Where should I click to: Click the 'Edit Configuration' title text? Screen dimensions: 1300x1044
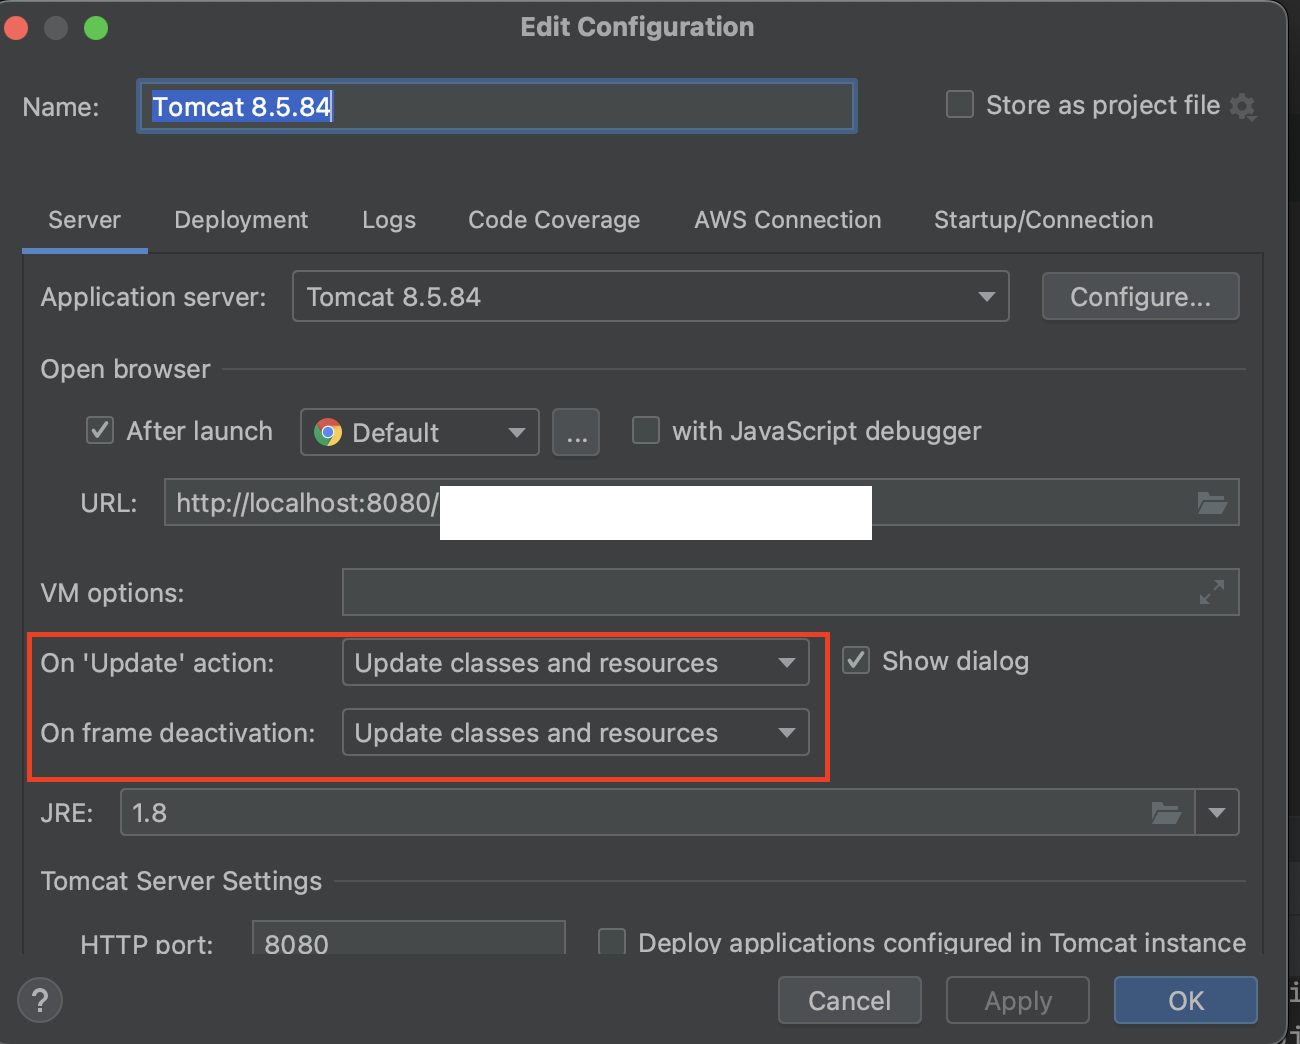(637, 27)
